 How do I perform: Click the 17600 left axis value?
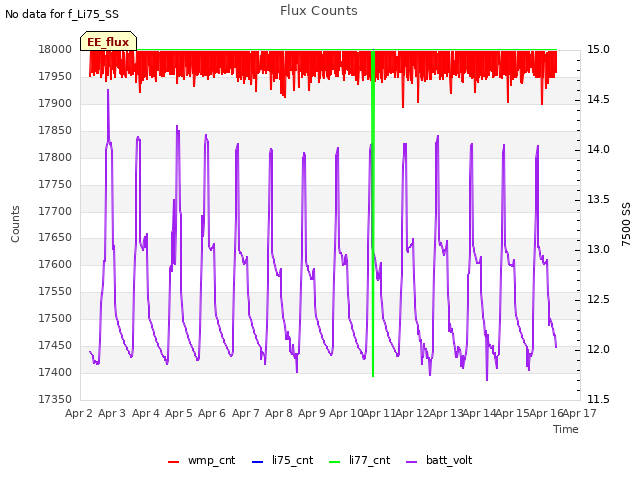(55, 264)
